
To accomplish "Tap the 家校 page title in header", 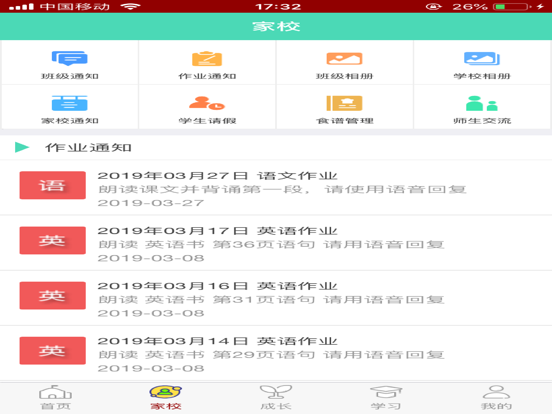I will [x=276, y=26].
